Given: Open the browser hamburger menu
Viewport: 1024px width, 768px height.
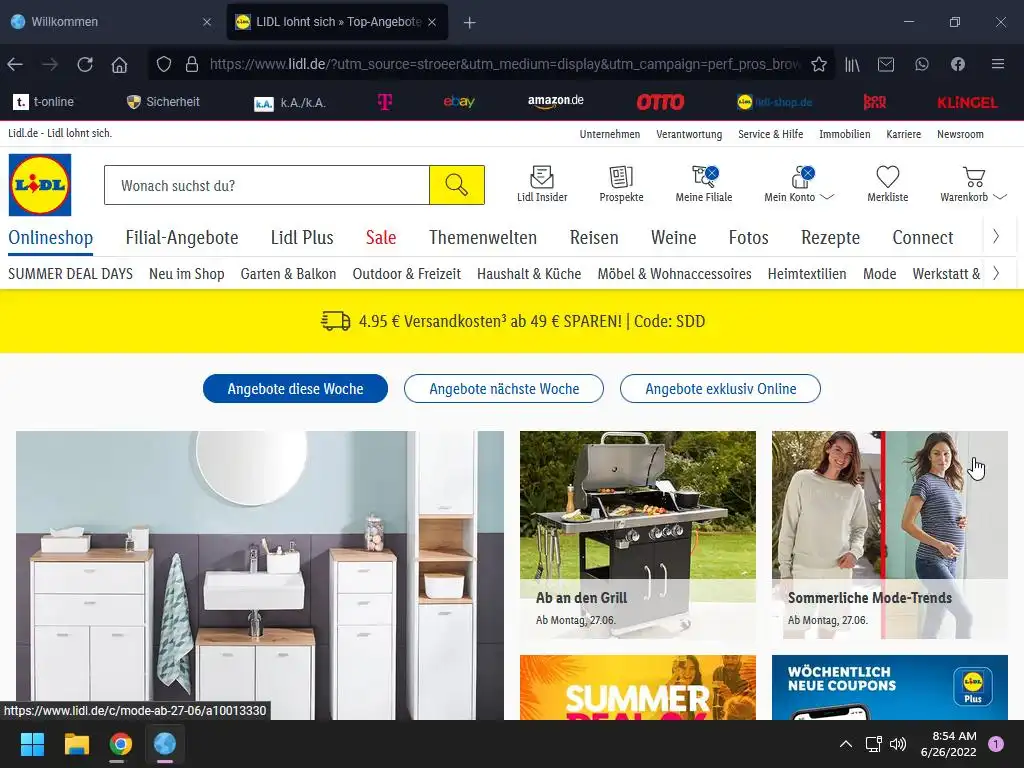Looking at the screenshot, I should [997, 64].
